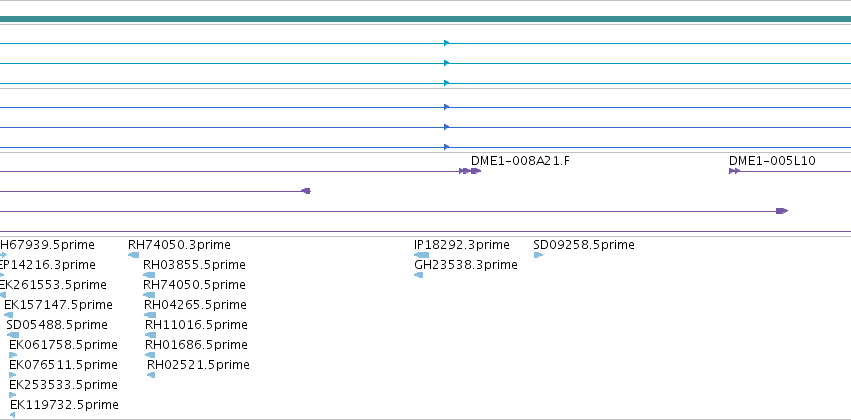This screenshot has width=851, height=420.
Task: Select the RH03855.5prime label
Action: 194,265
